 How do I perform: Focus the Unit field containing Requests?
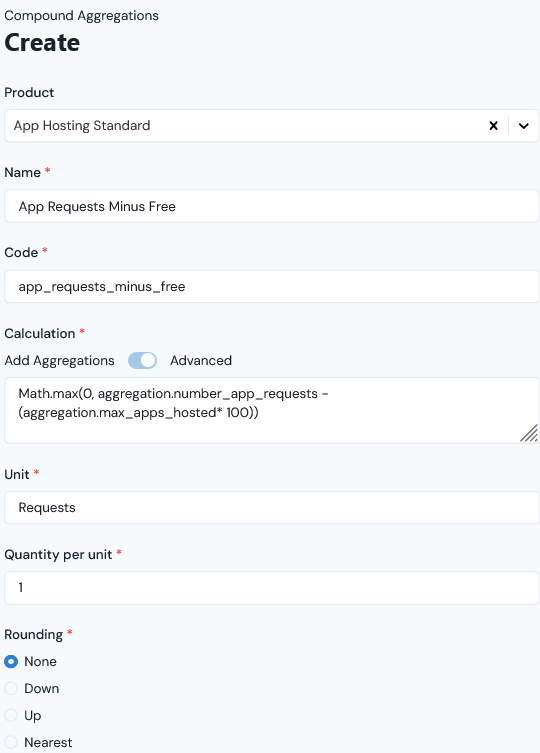point(272,508)
